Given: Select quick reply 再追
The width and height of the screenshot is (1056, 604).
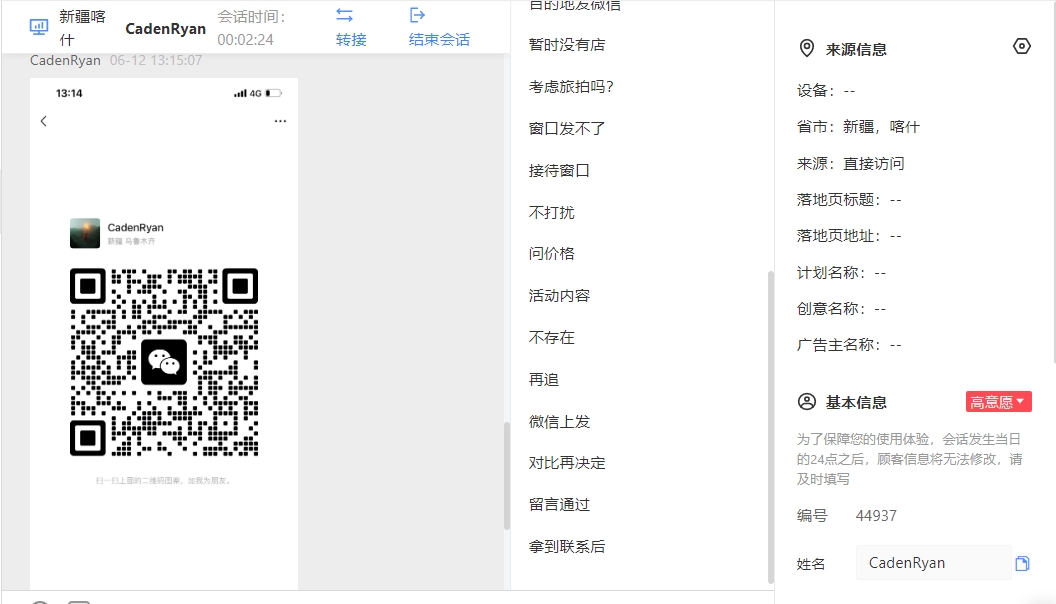Looking at the screenshot, I should [x=544, y=380].
